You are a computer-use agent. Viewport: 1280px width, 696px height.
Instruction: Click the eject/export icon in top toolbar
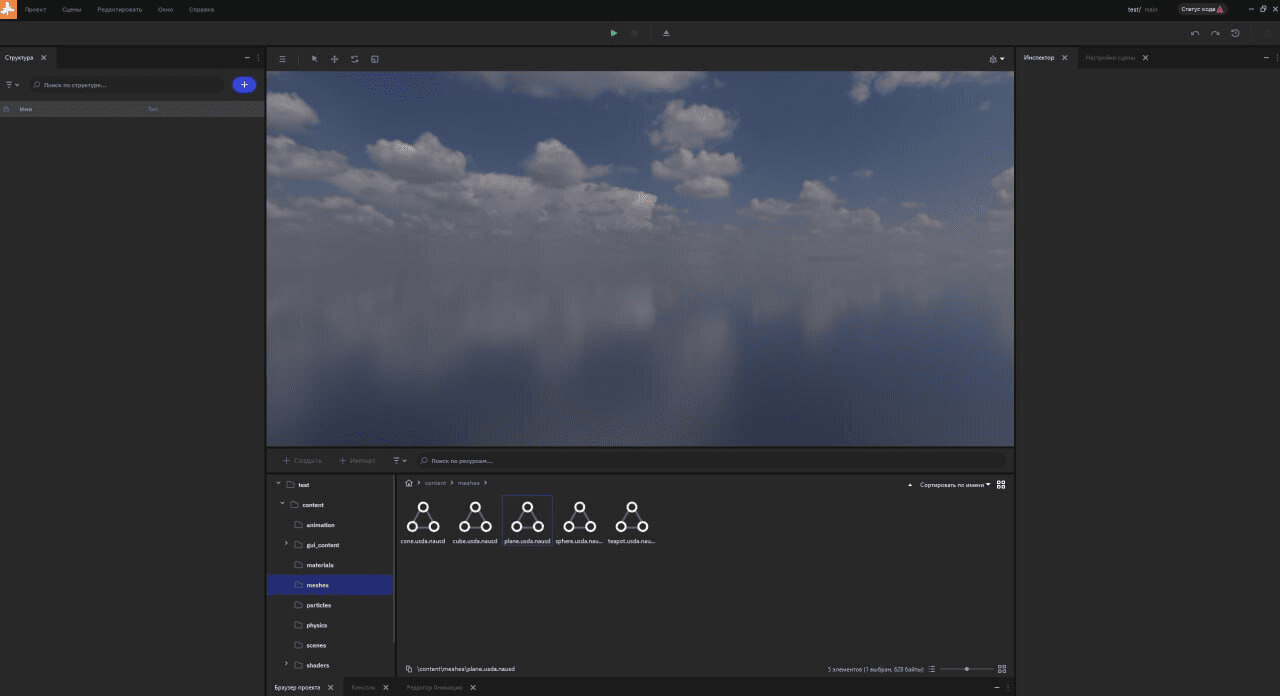click(x=667, y=33)
